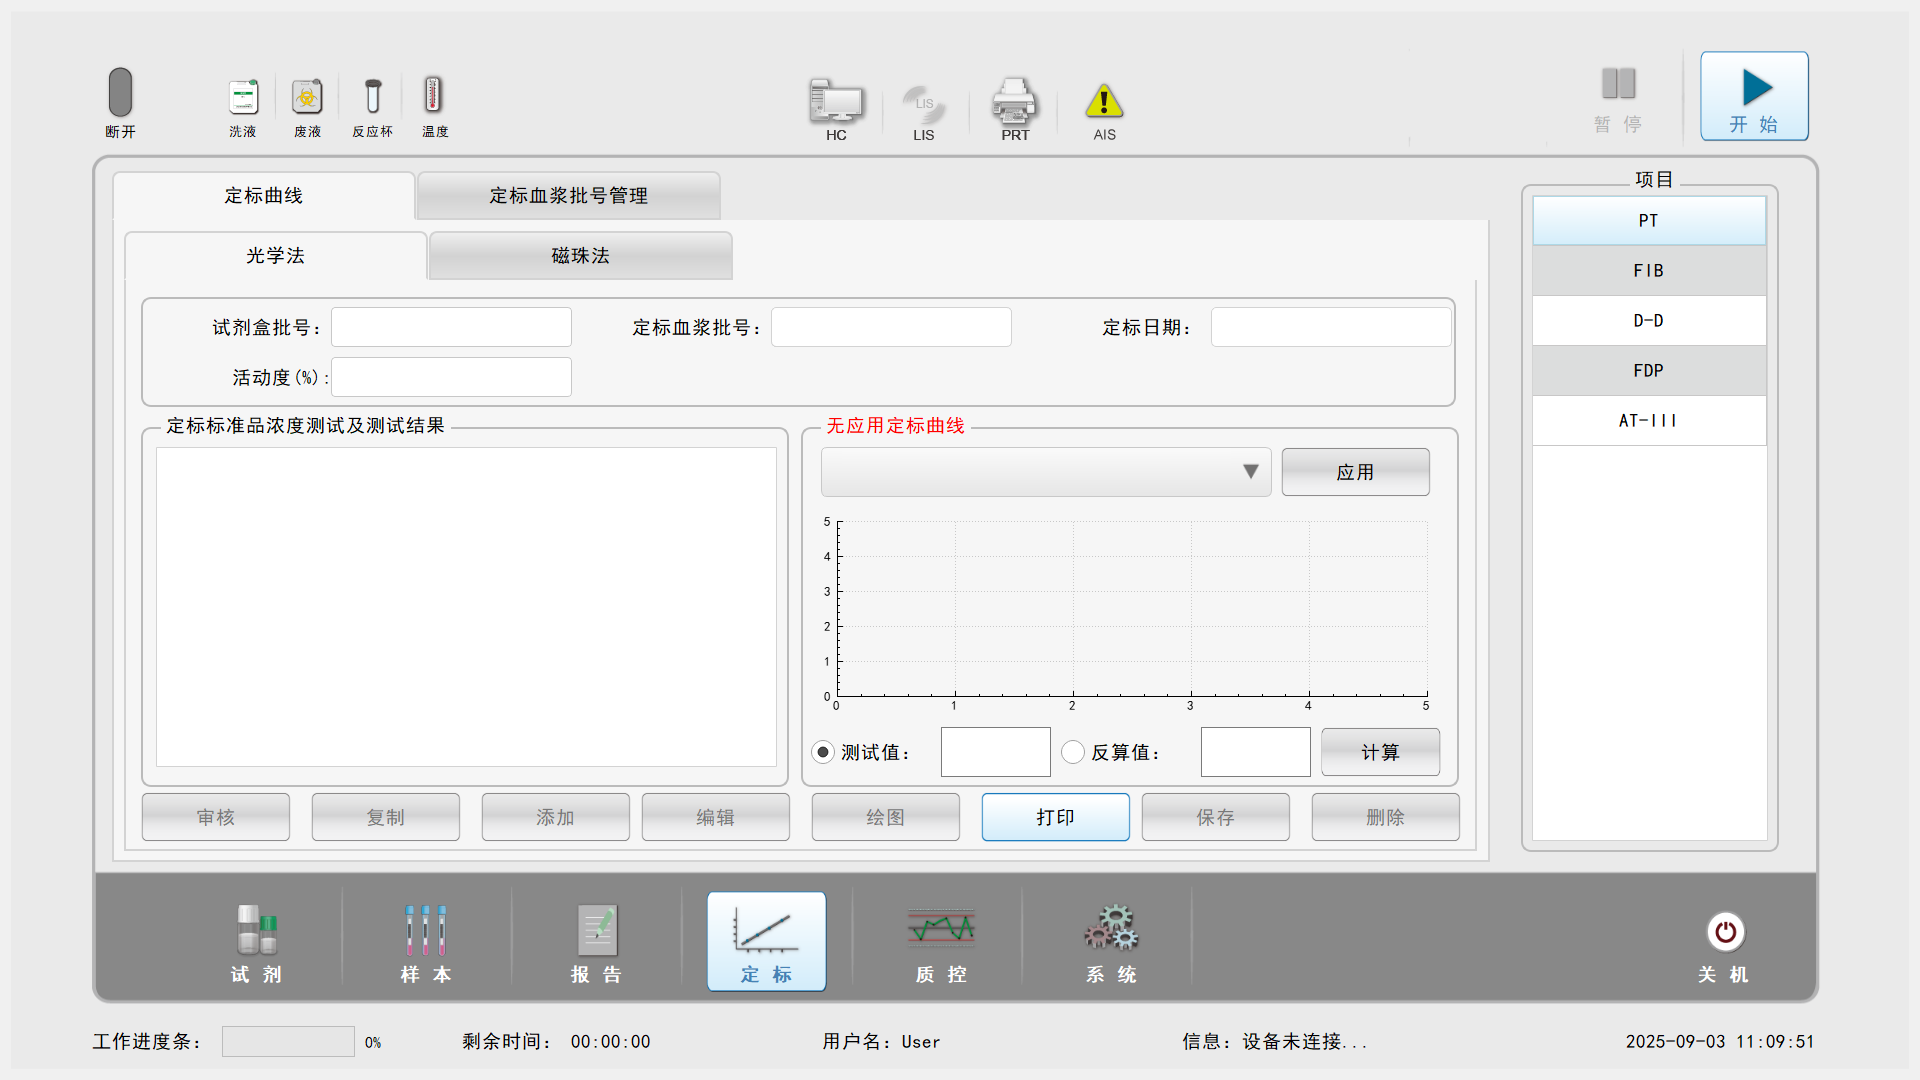1920x1080 pixels.
Task: Open the 系统 system settings module
Action: click(1111, 942)
